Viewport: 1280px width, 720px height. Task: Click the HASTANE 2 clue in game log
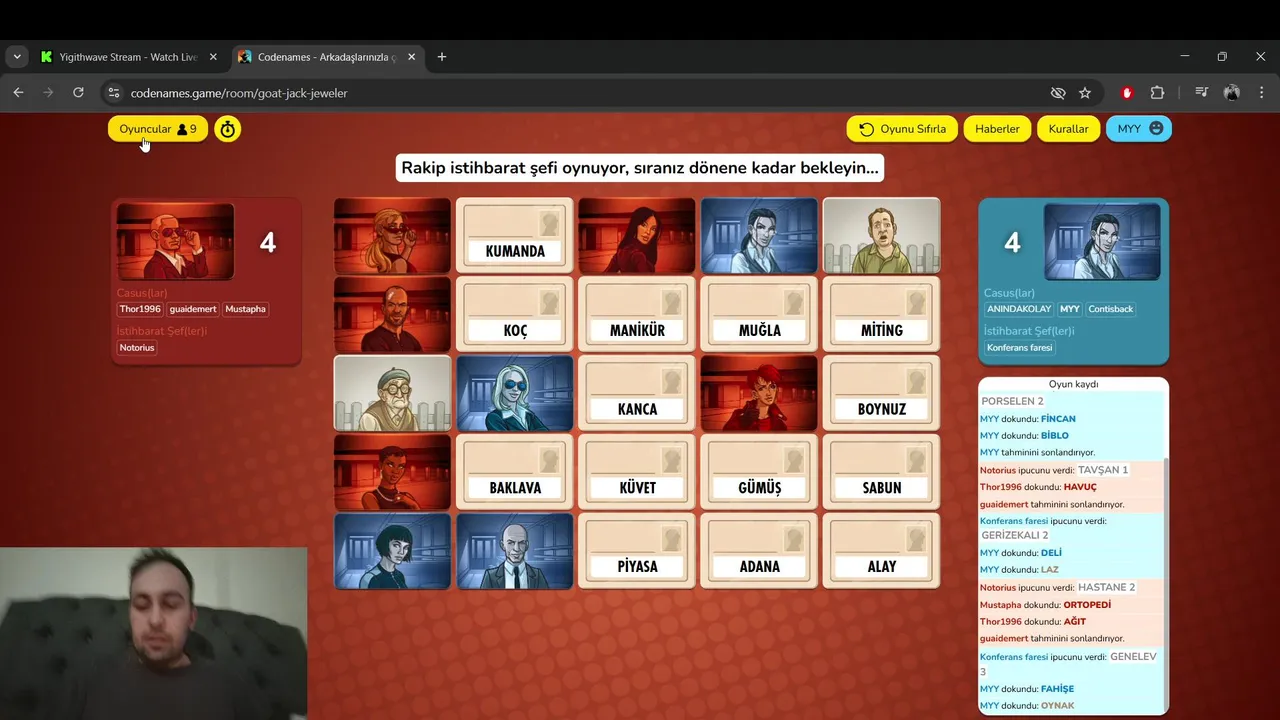[x=1106, y=587]
